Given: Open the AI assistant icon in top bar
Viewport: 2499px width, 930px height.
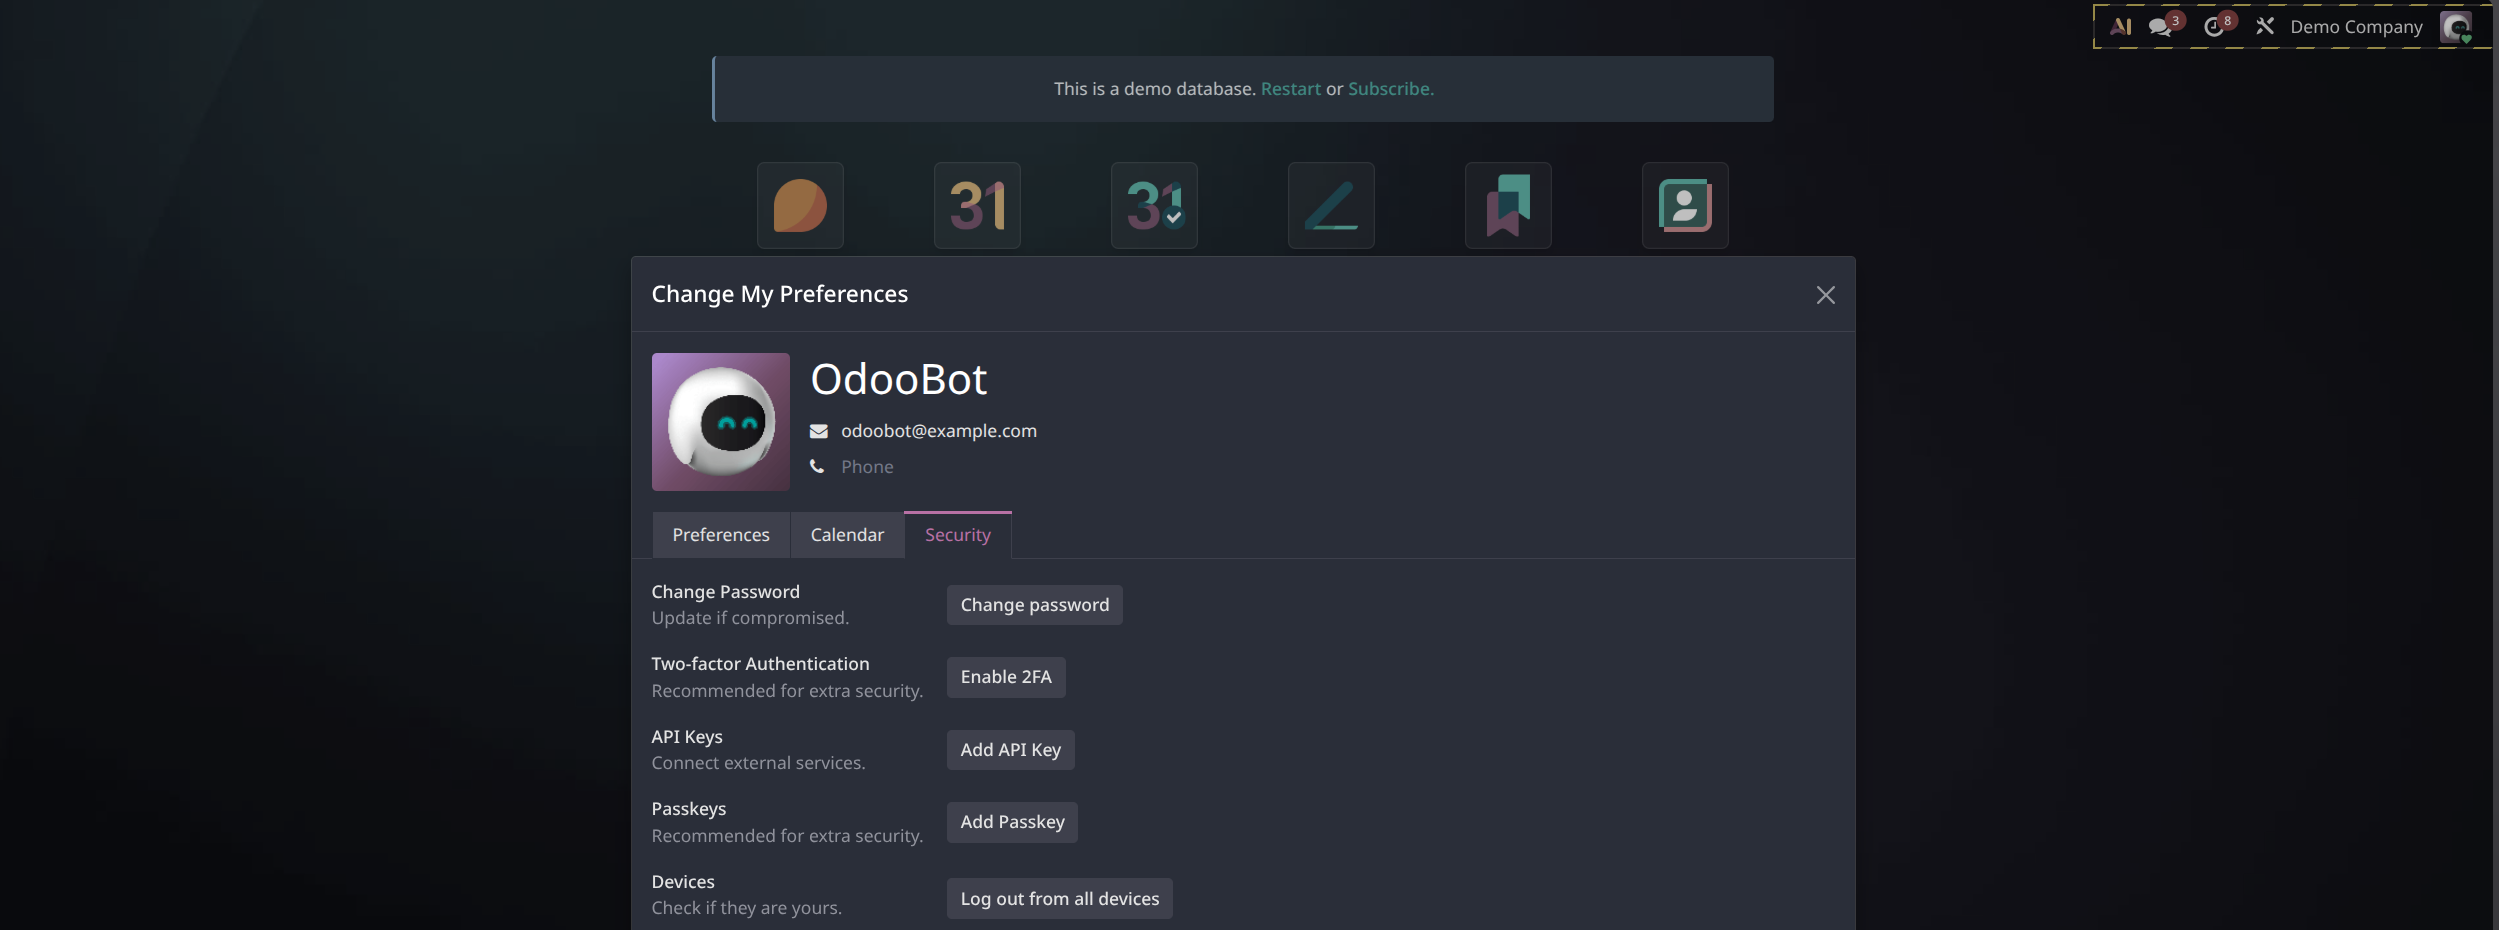Looking at the screenshot, I should click(x=2120, y=27).
